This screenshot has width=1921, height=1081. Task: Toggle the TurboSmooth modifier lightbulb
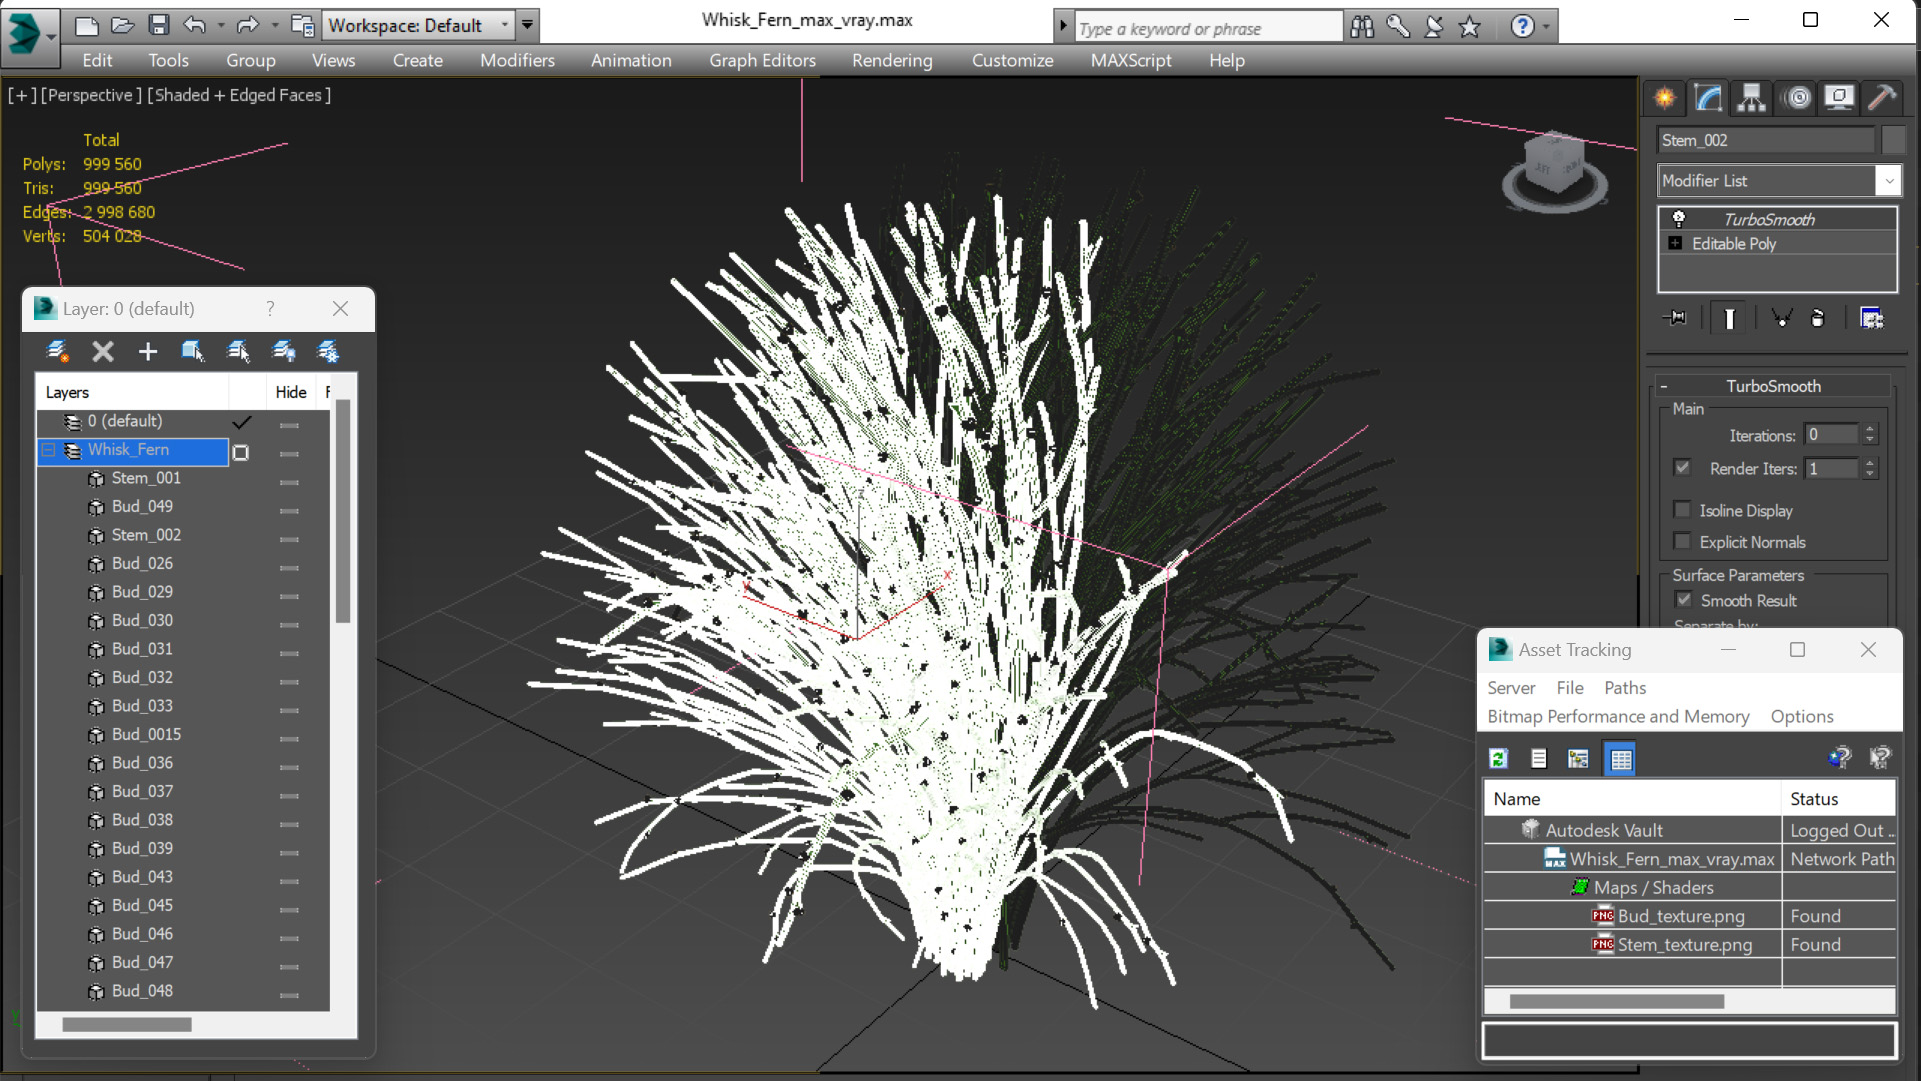pos(1679,219)
